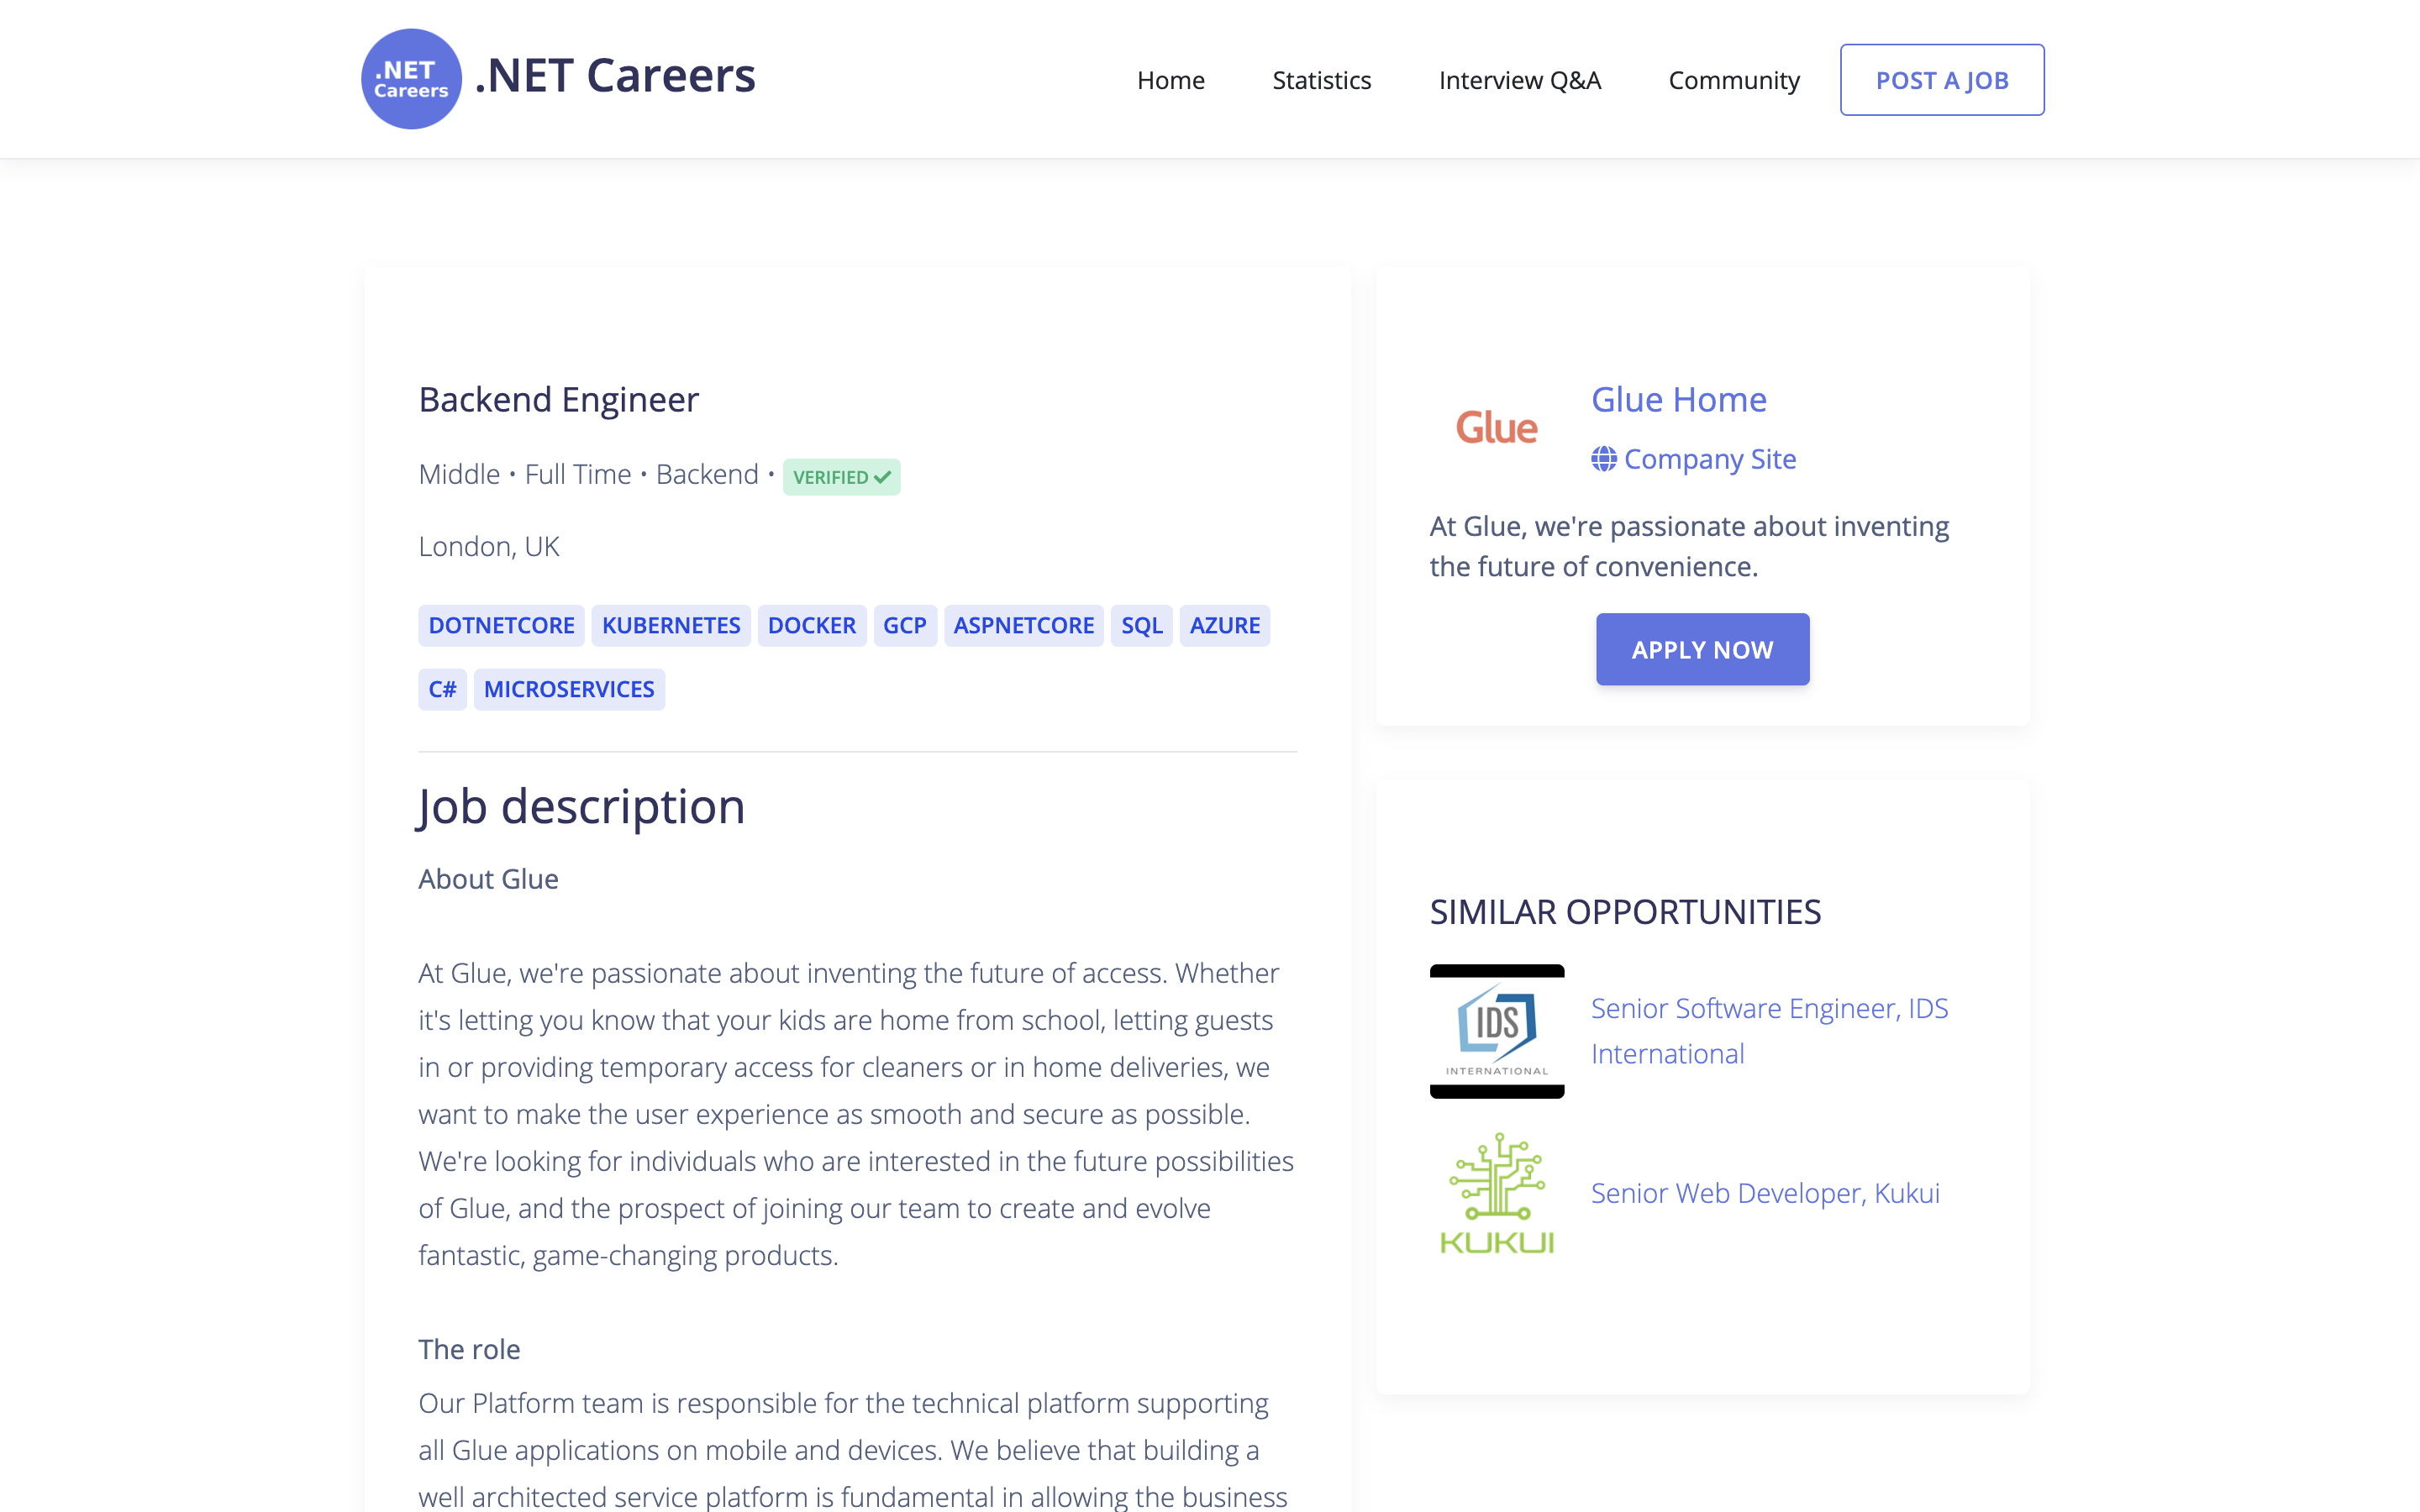This screenshot has height=1512, width=2420.
Task: Select the AZURE skill tag
Action: coord(1224,625)
